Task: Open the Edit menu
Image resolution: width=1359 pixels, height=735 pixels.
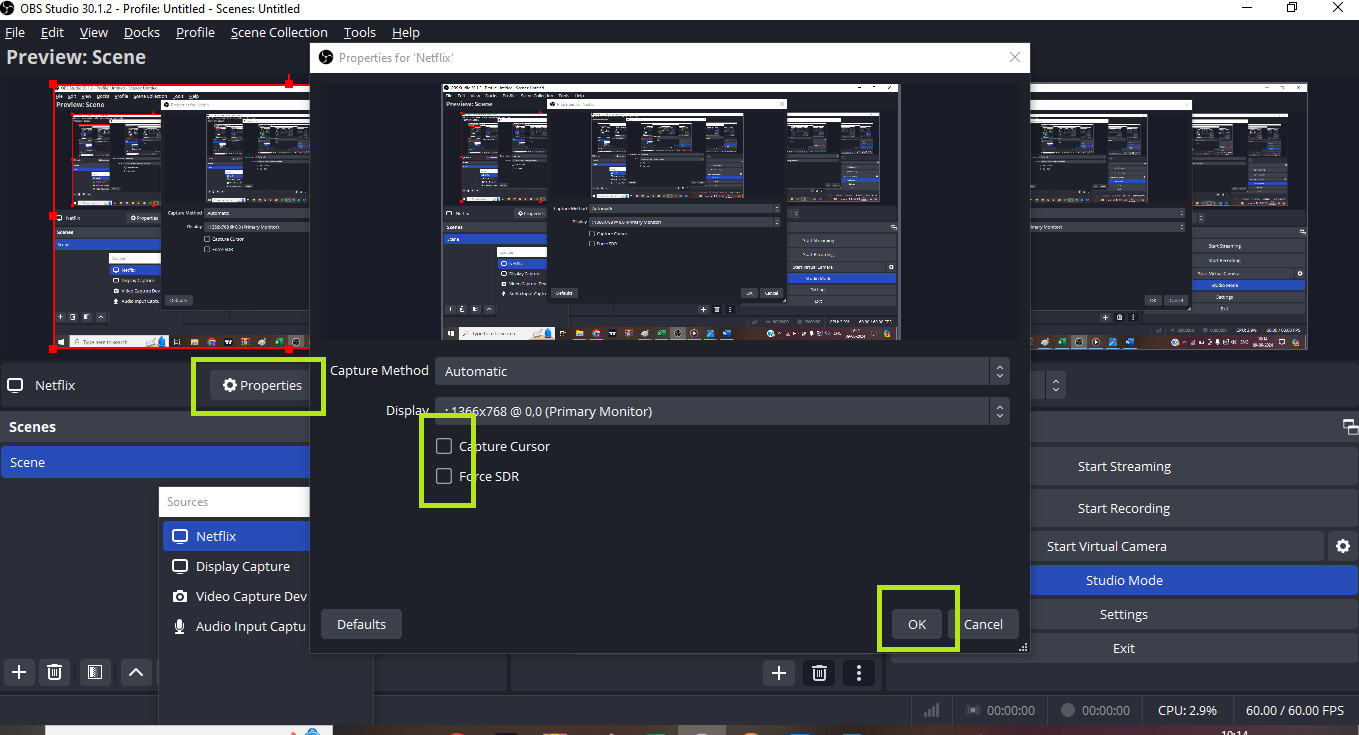Action: tap(52, 32)
